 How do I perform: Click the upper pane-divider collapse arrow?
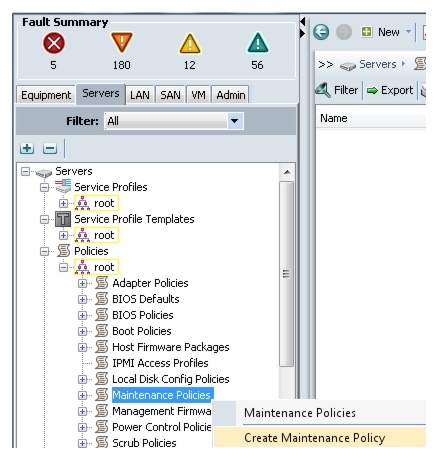click(302, 22)
